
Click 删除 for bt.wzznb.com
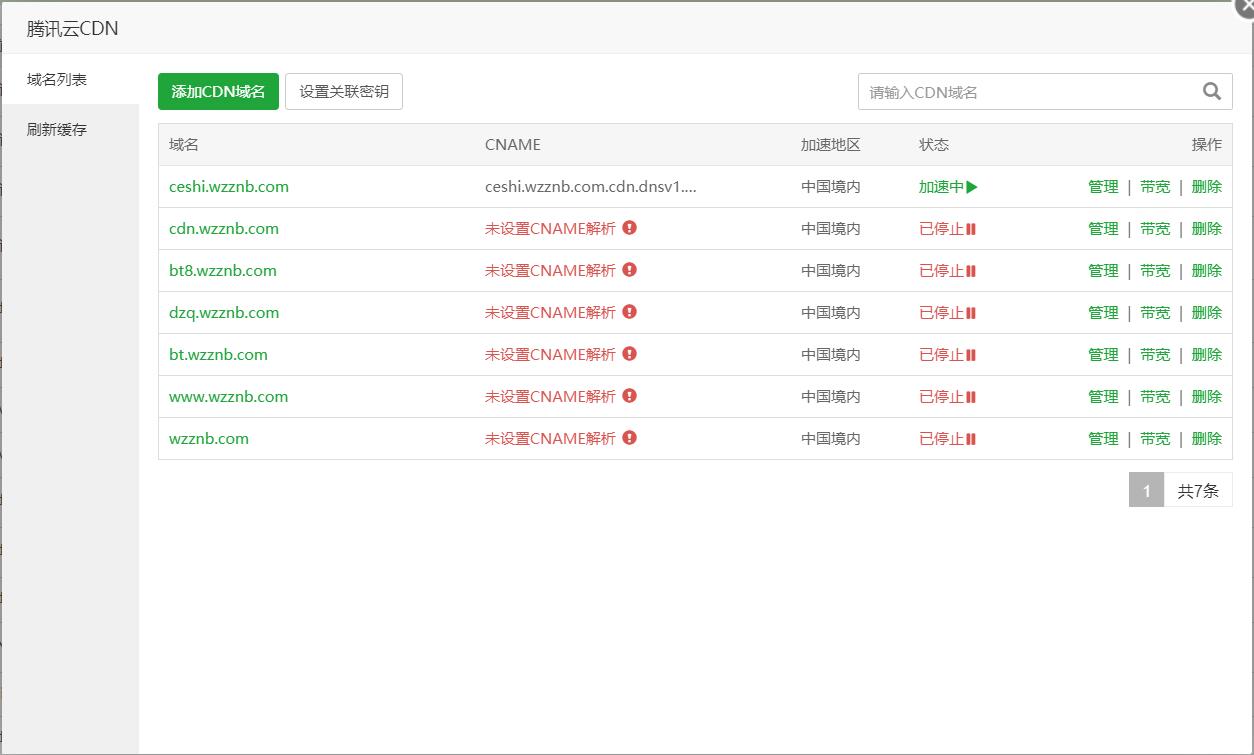pyautogui.click(x=1207, y=355)
